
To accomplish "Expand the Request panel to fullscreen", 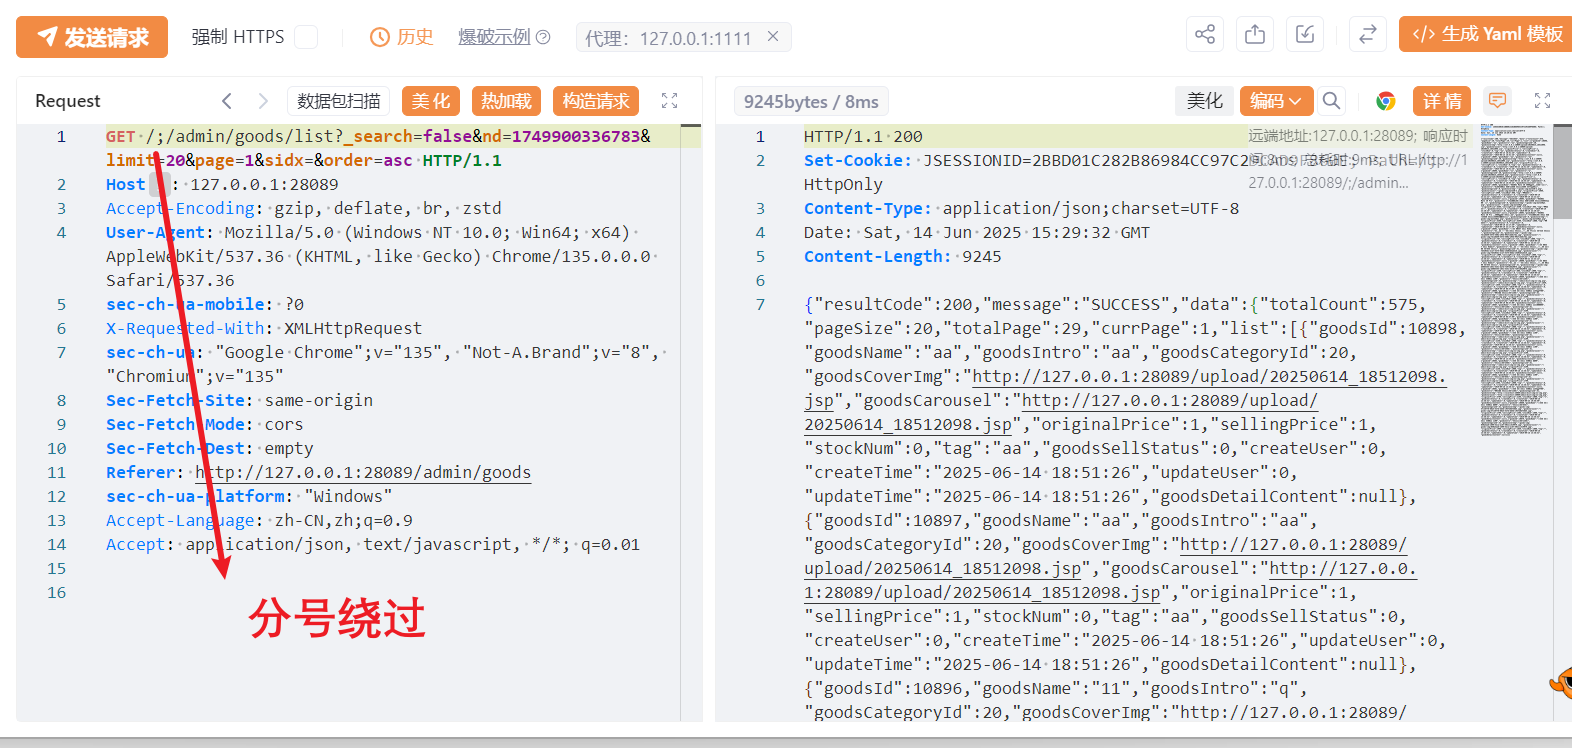I will click(669, 101).
